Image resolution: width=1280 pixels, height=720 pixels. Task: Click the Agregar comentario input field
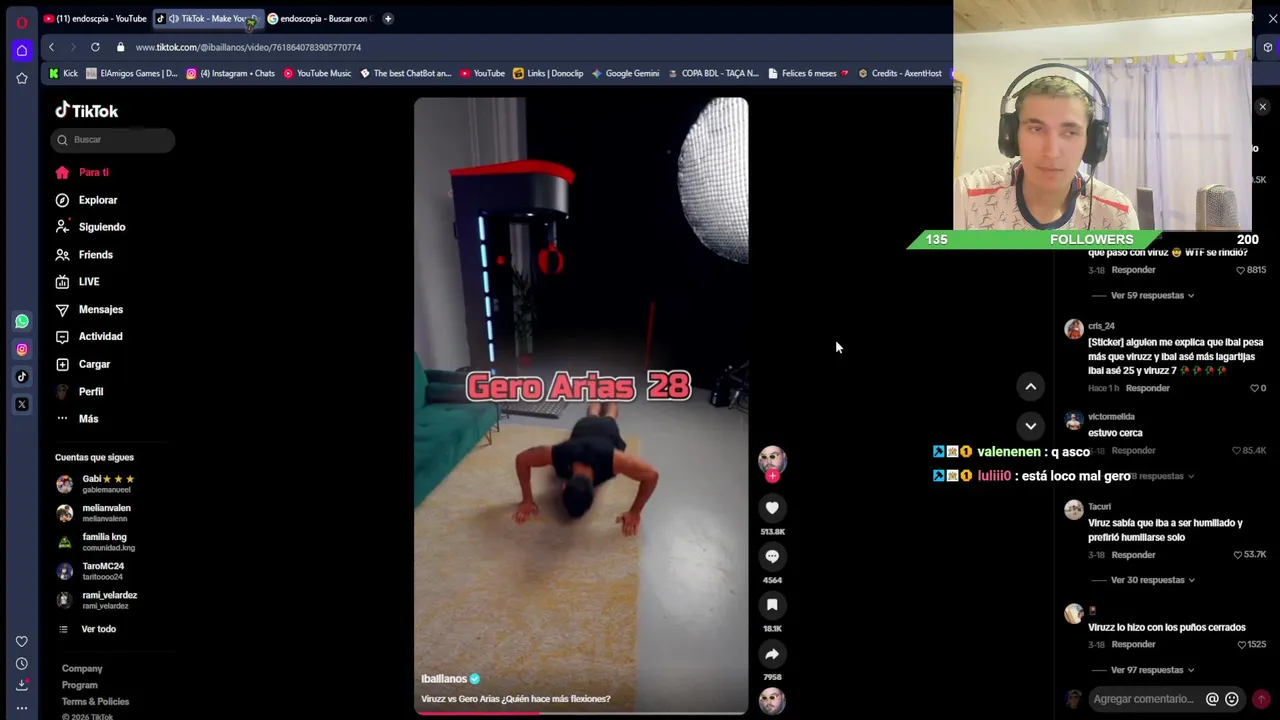[1144, 699]
